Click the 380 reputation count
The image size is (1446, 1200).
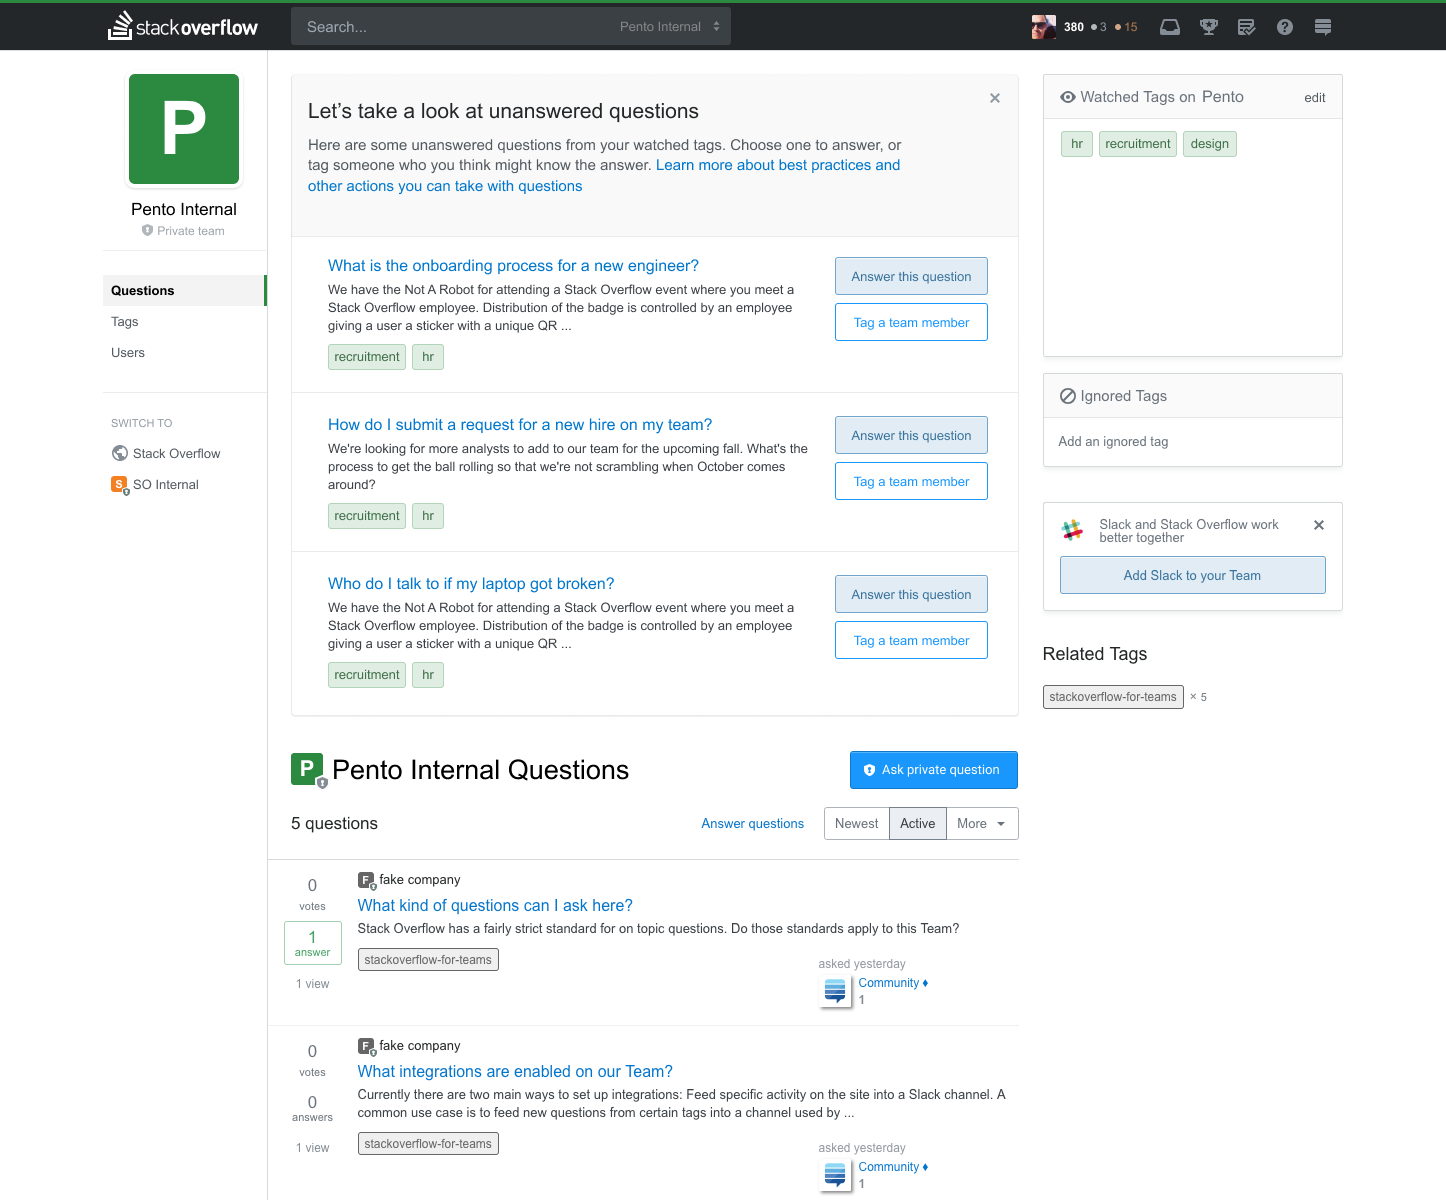coord(1074,27)
